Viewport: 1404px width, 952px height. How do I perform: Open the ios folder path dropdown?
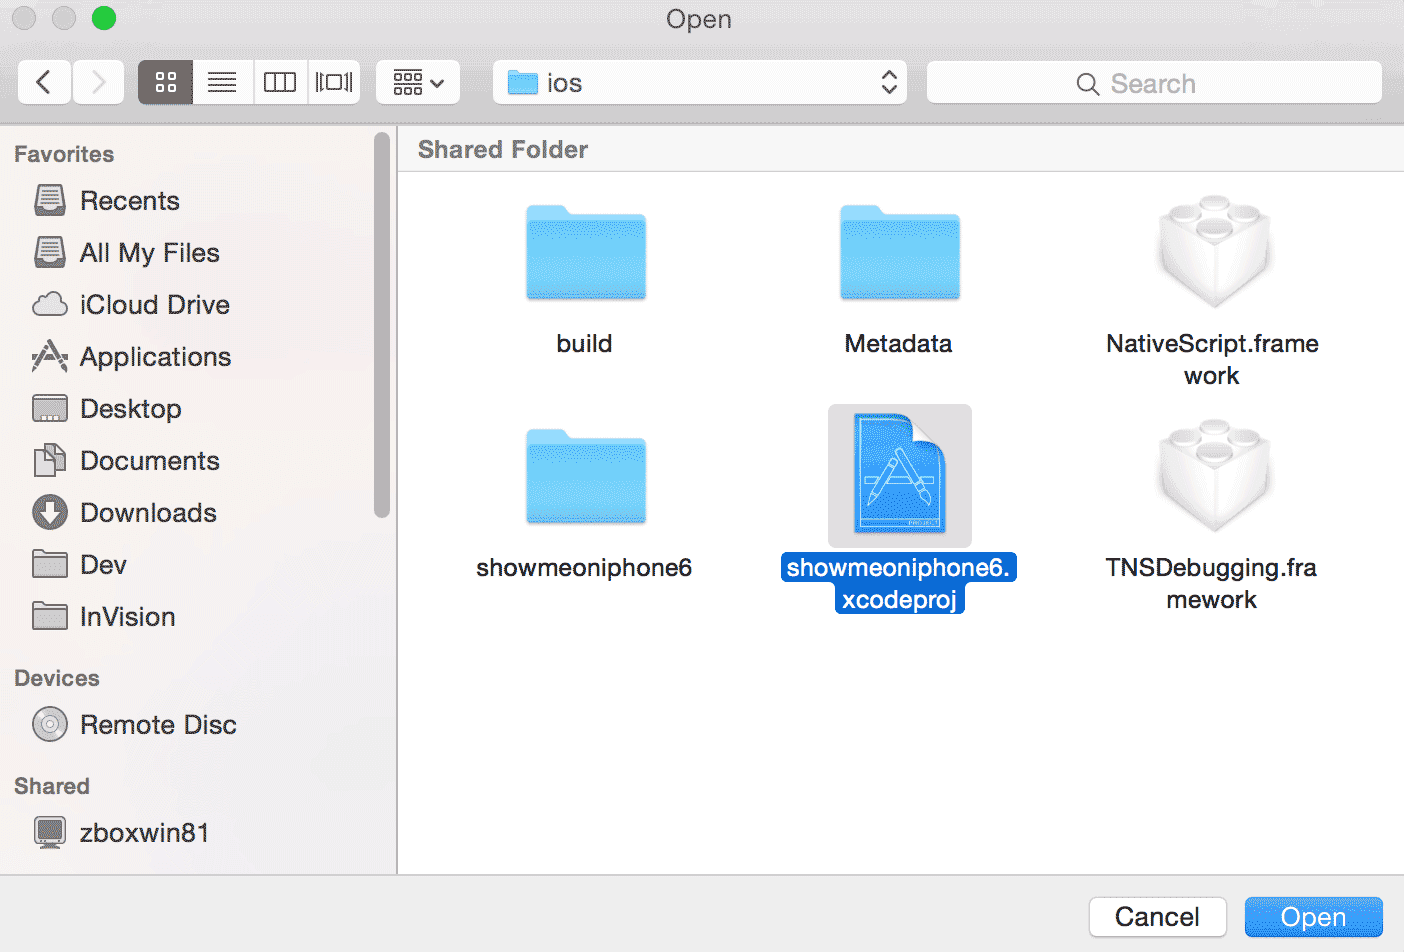[x=698, y=82]
